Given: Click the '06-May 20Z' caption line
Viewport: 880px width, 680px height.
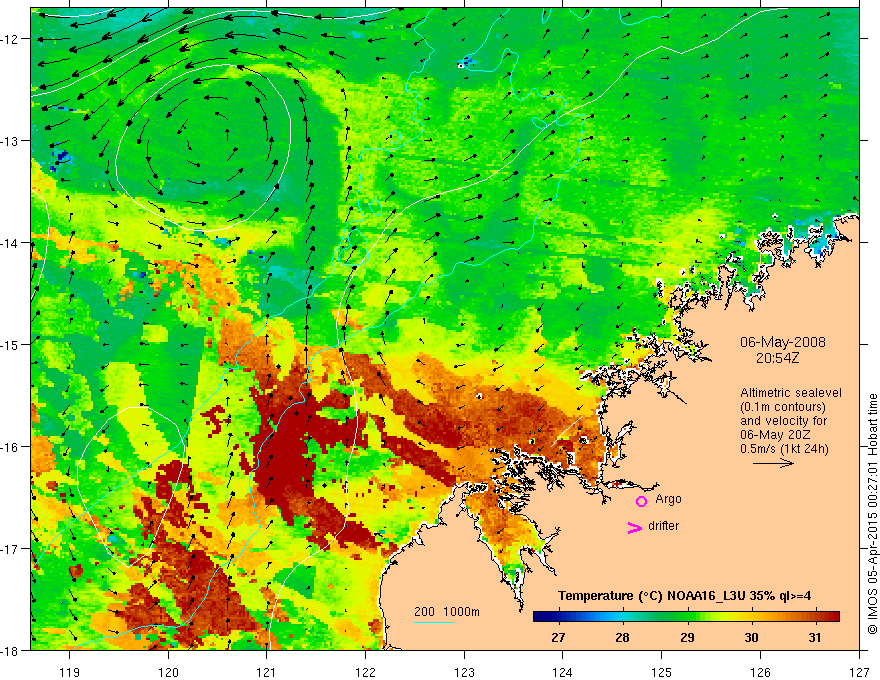Looking at the screenshot, I should point(775,435).
